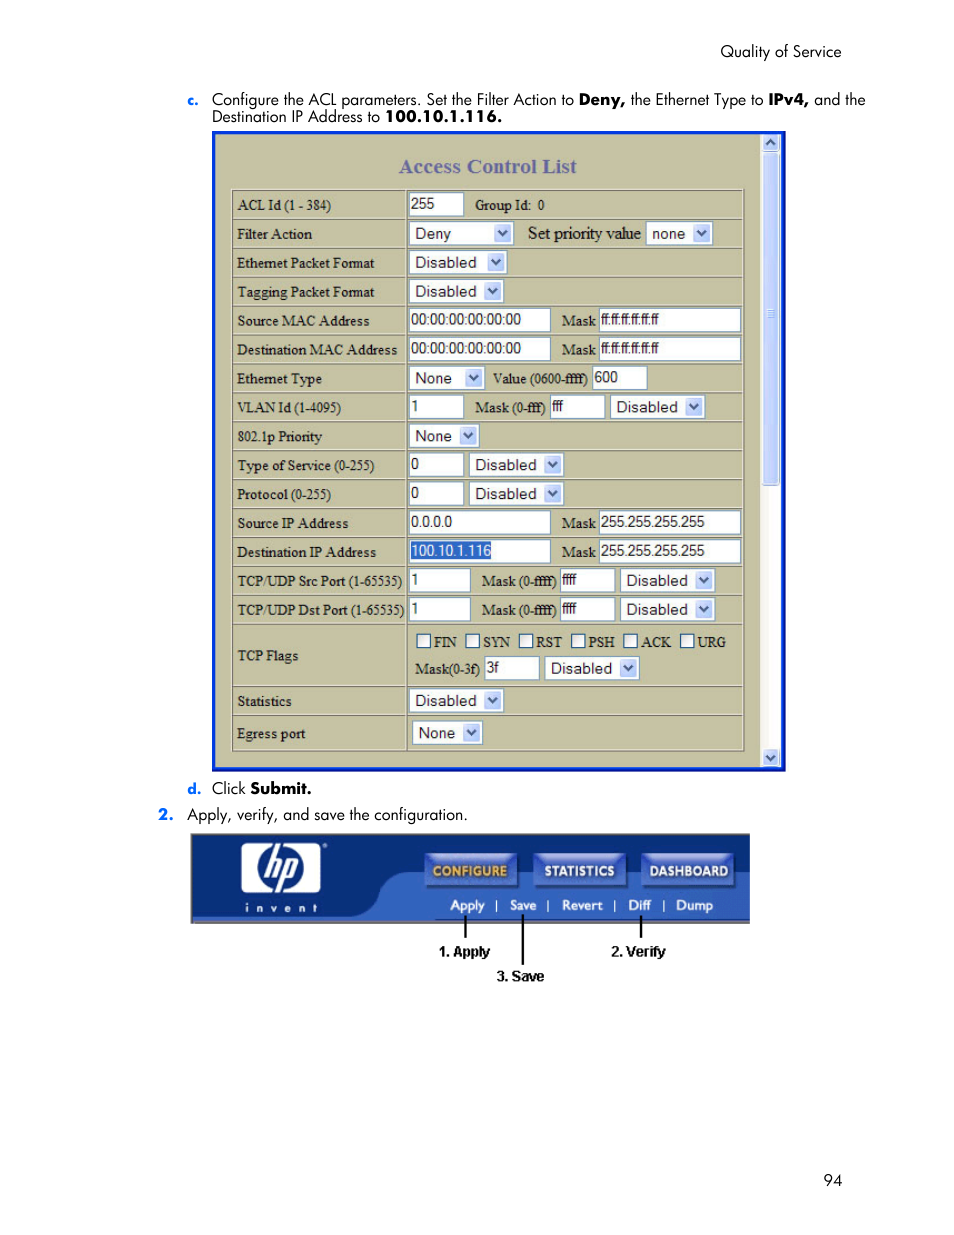Click the HP invent logo
954x1235 pixels.
(x=281, y=876)
